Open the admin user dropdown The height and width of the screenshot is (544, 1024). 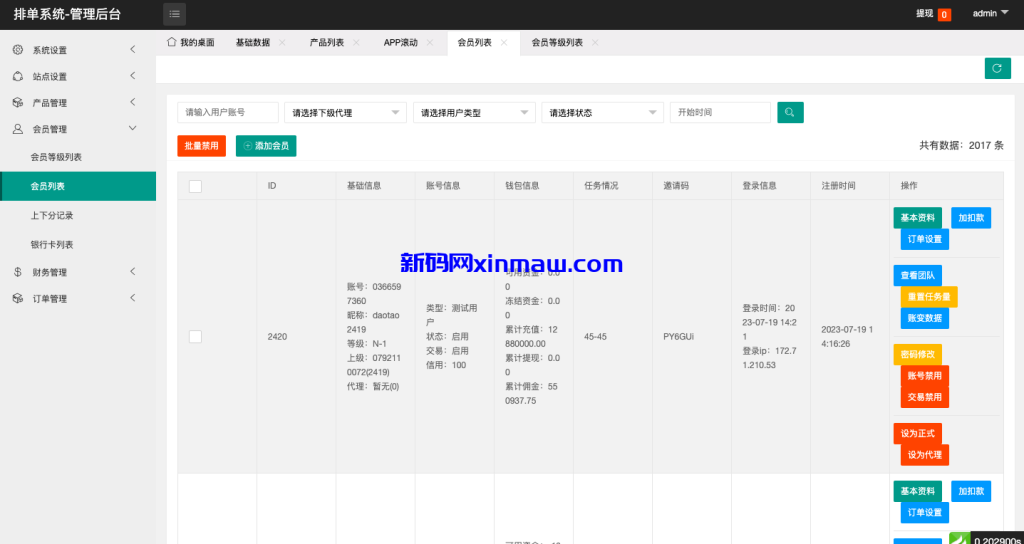pos(991,13)
